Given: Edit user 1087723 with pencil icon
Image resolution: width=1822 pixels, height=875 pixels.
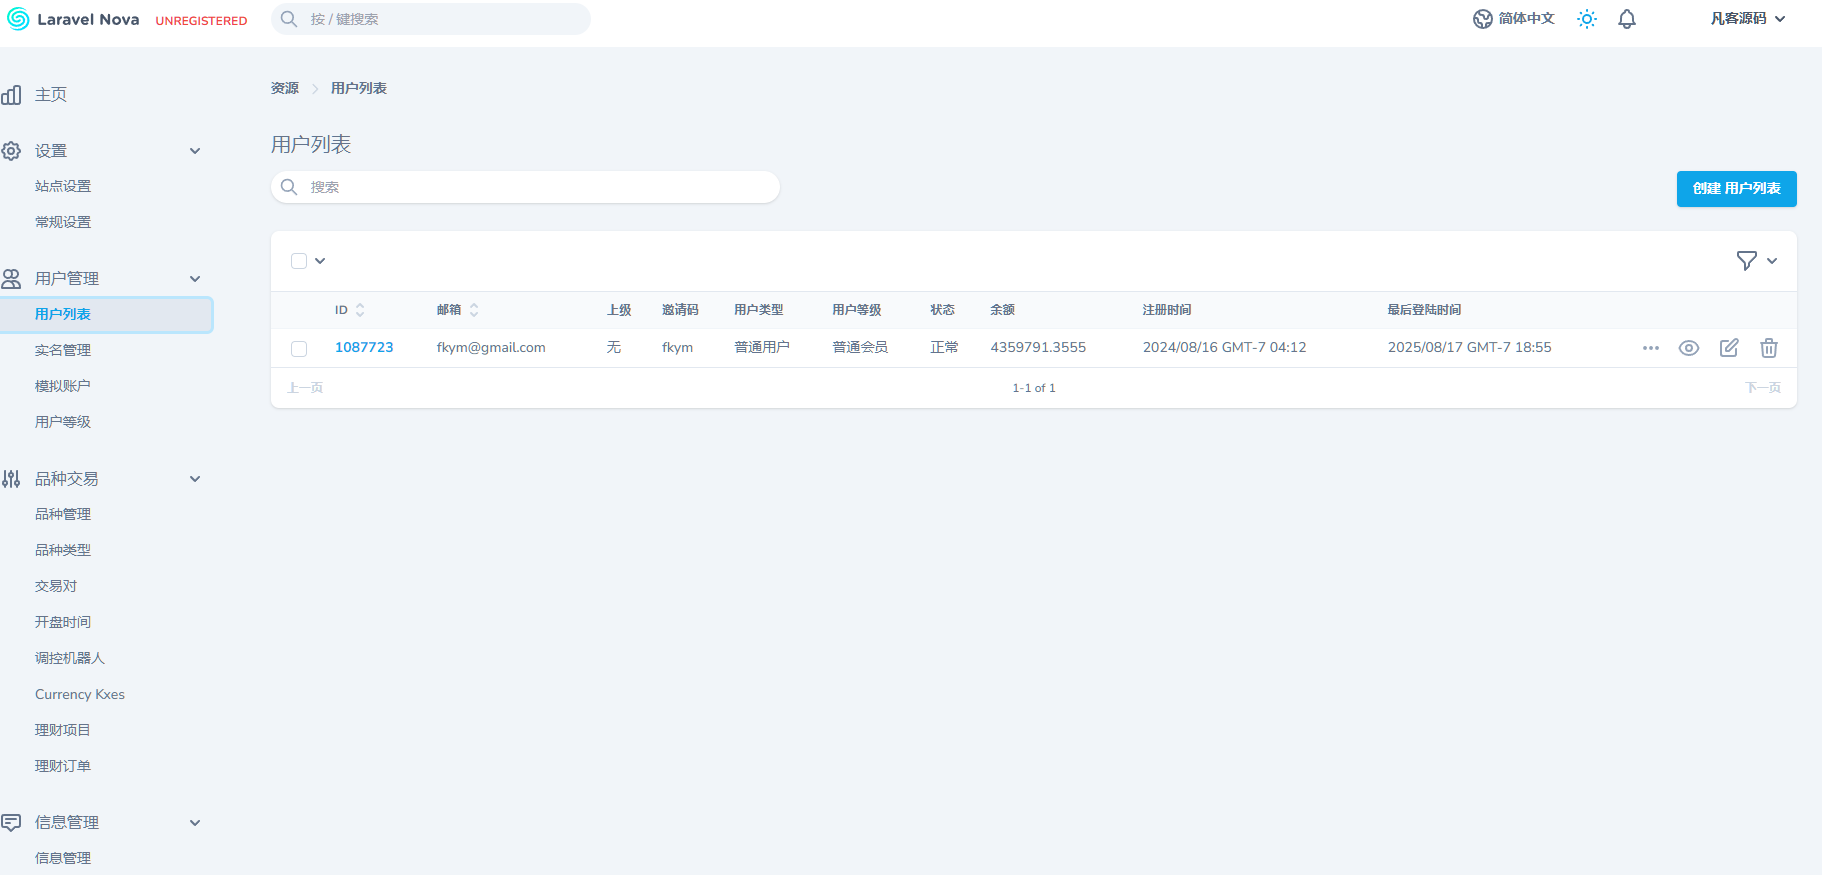Looking at the screenshot, I should 1729,348.
